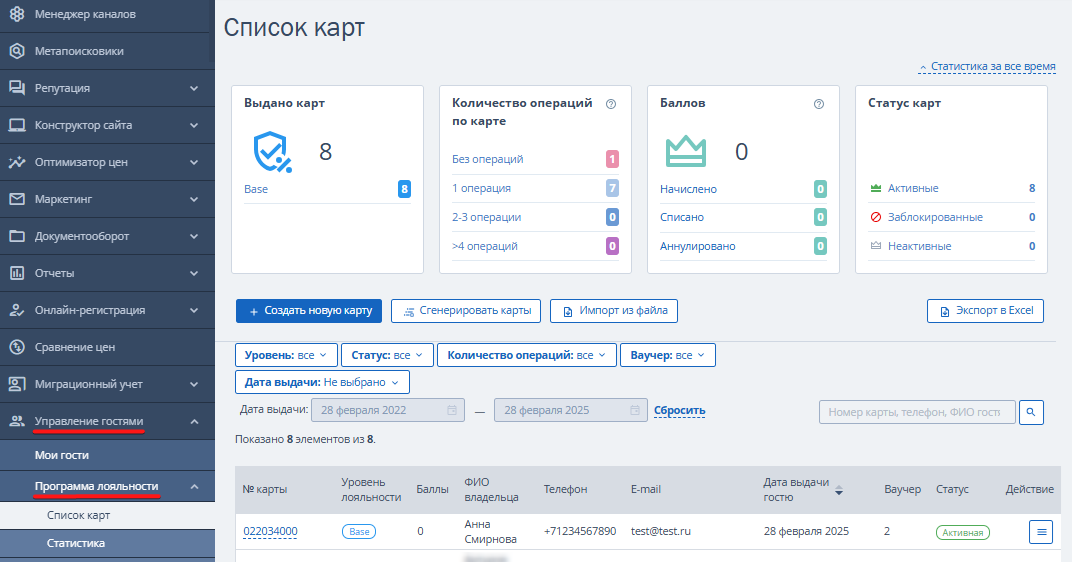Click the help icon beside Баллов
This screenshot has width=1072, height=562.
tap(819, 104)
